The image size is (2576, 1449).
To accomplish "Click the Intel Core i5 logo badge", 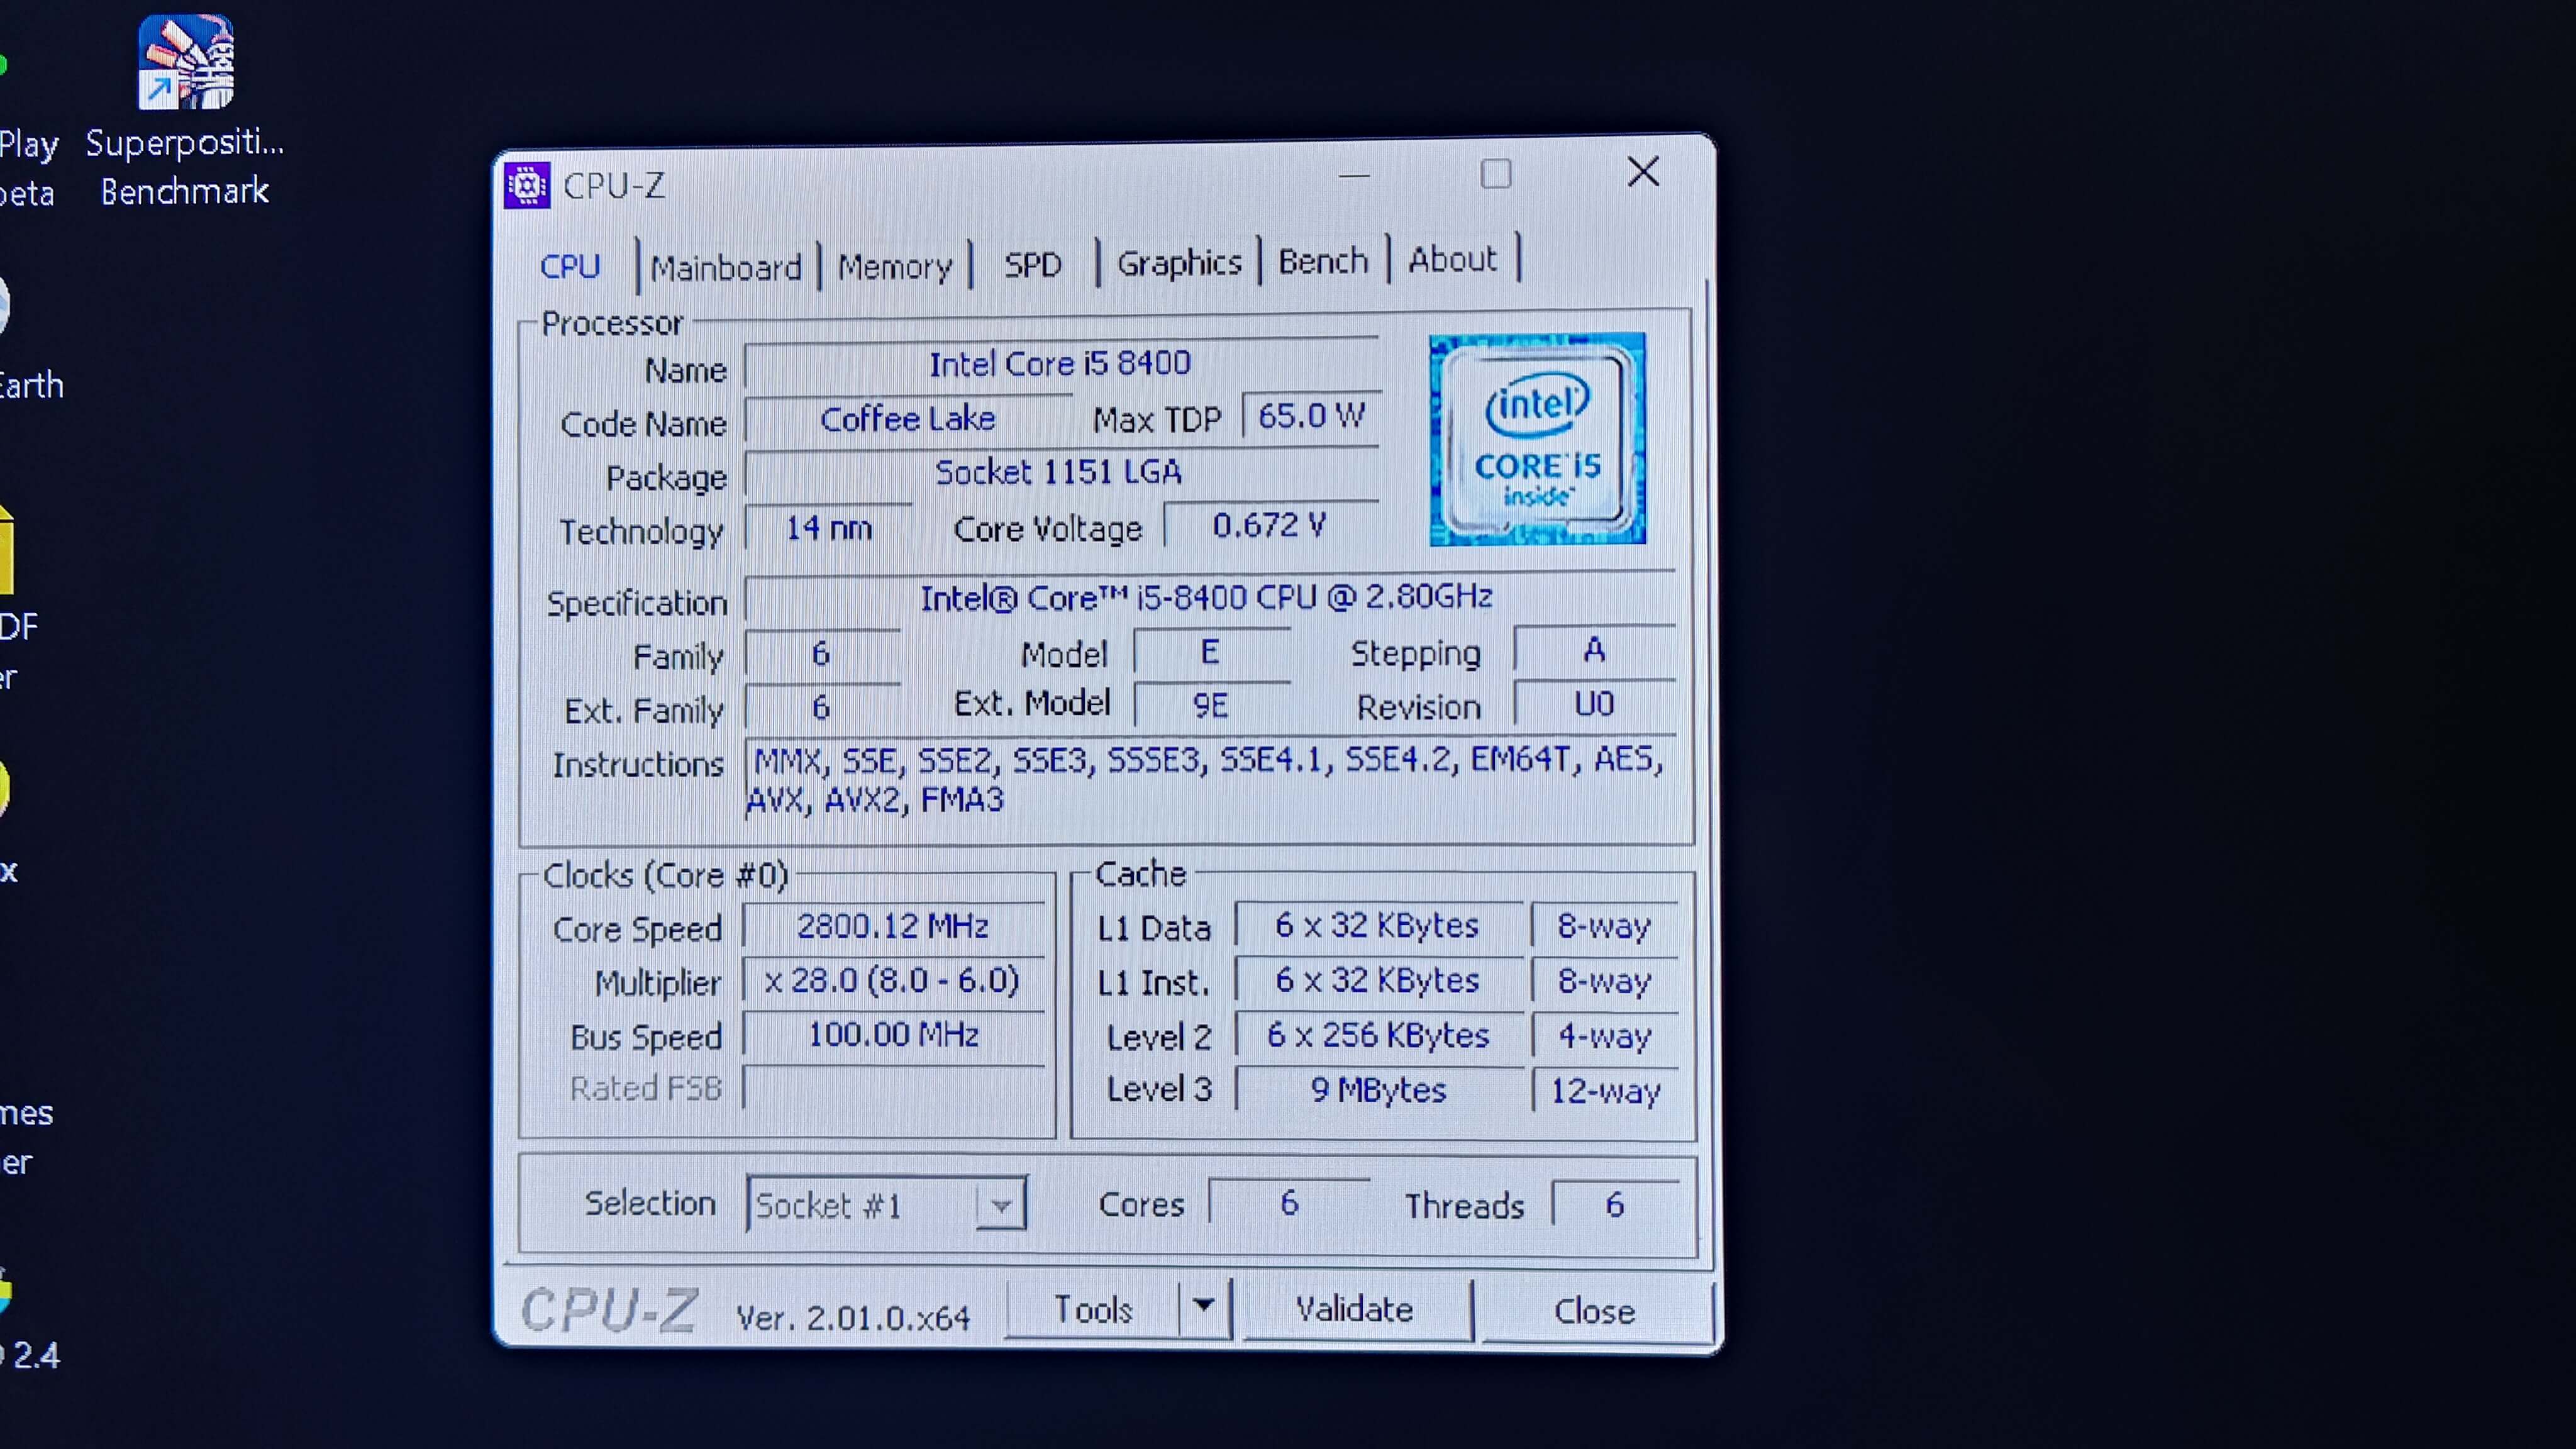I will 1537,439.
